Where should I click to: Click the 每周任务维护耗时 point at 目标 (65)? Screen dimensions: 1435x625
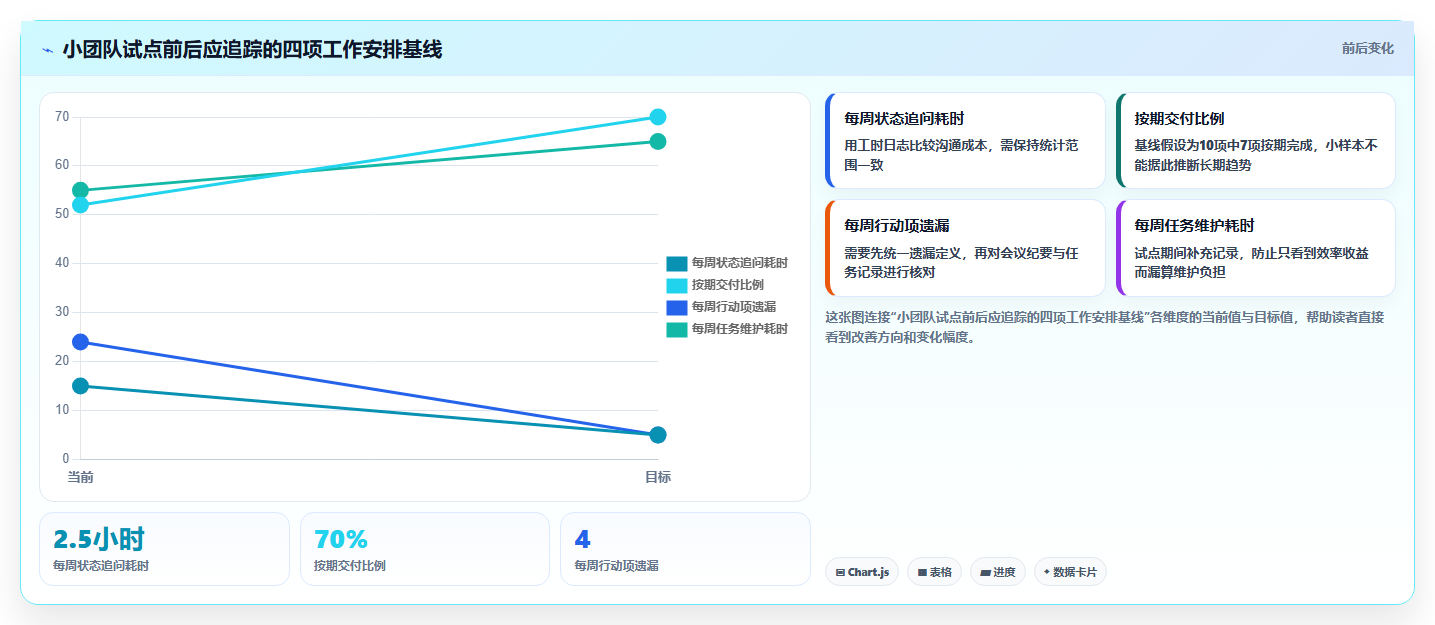[658, 141]
